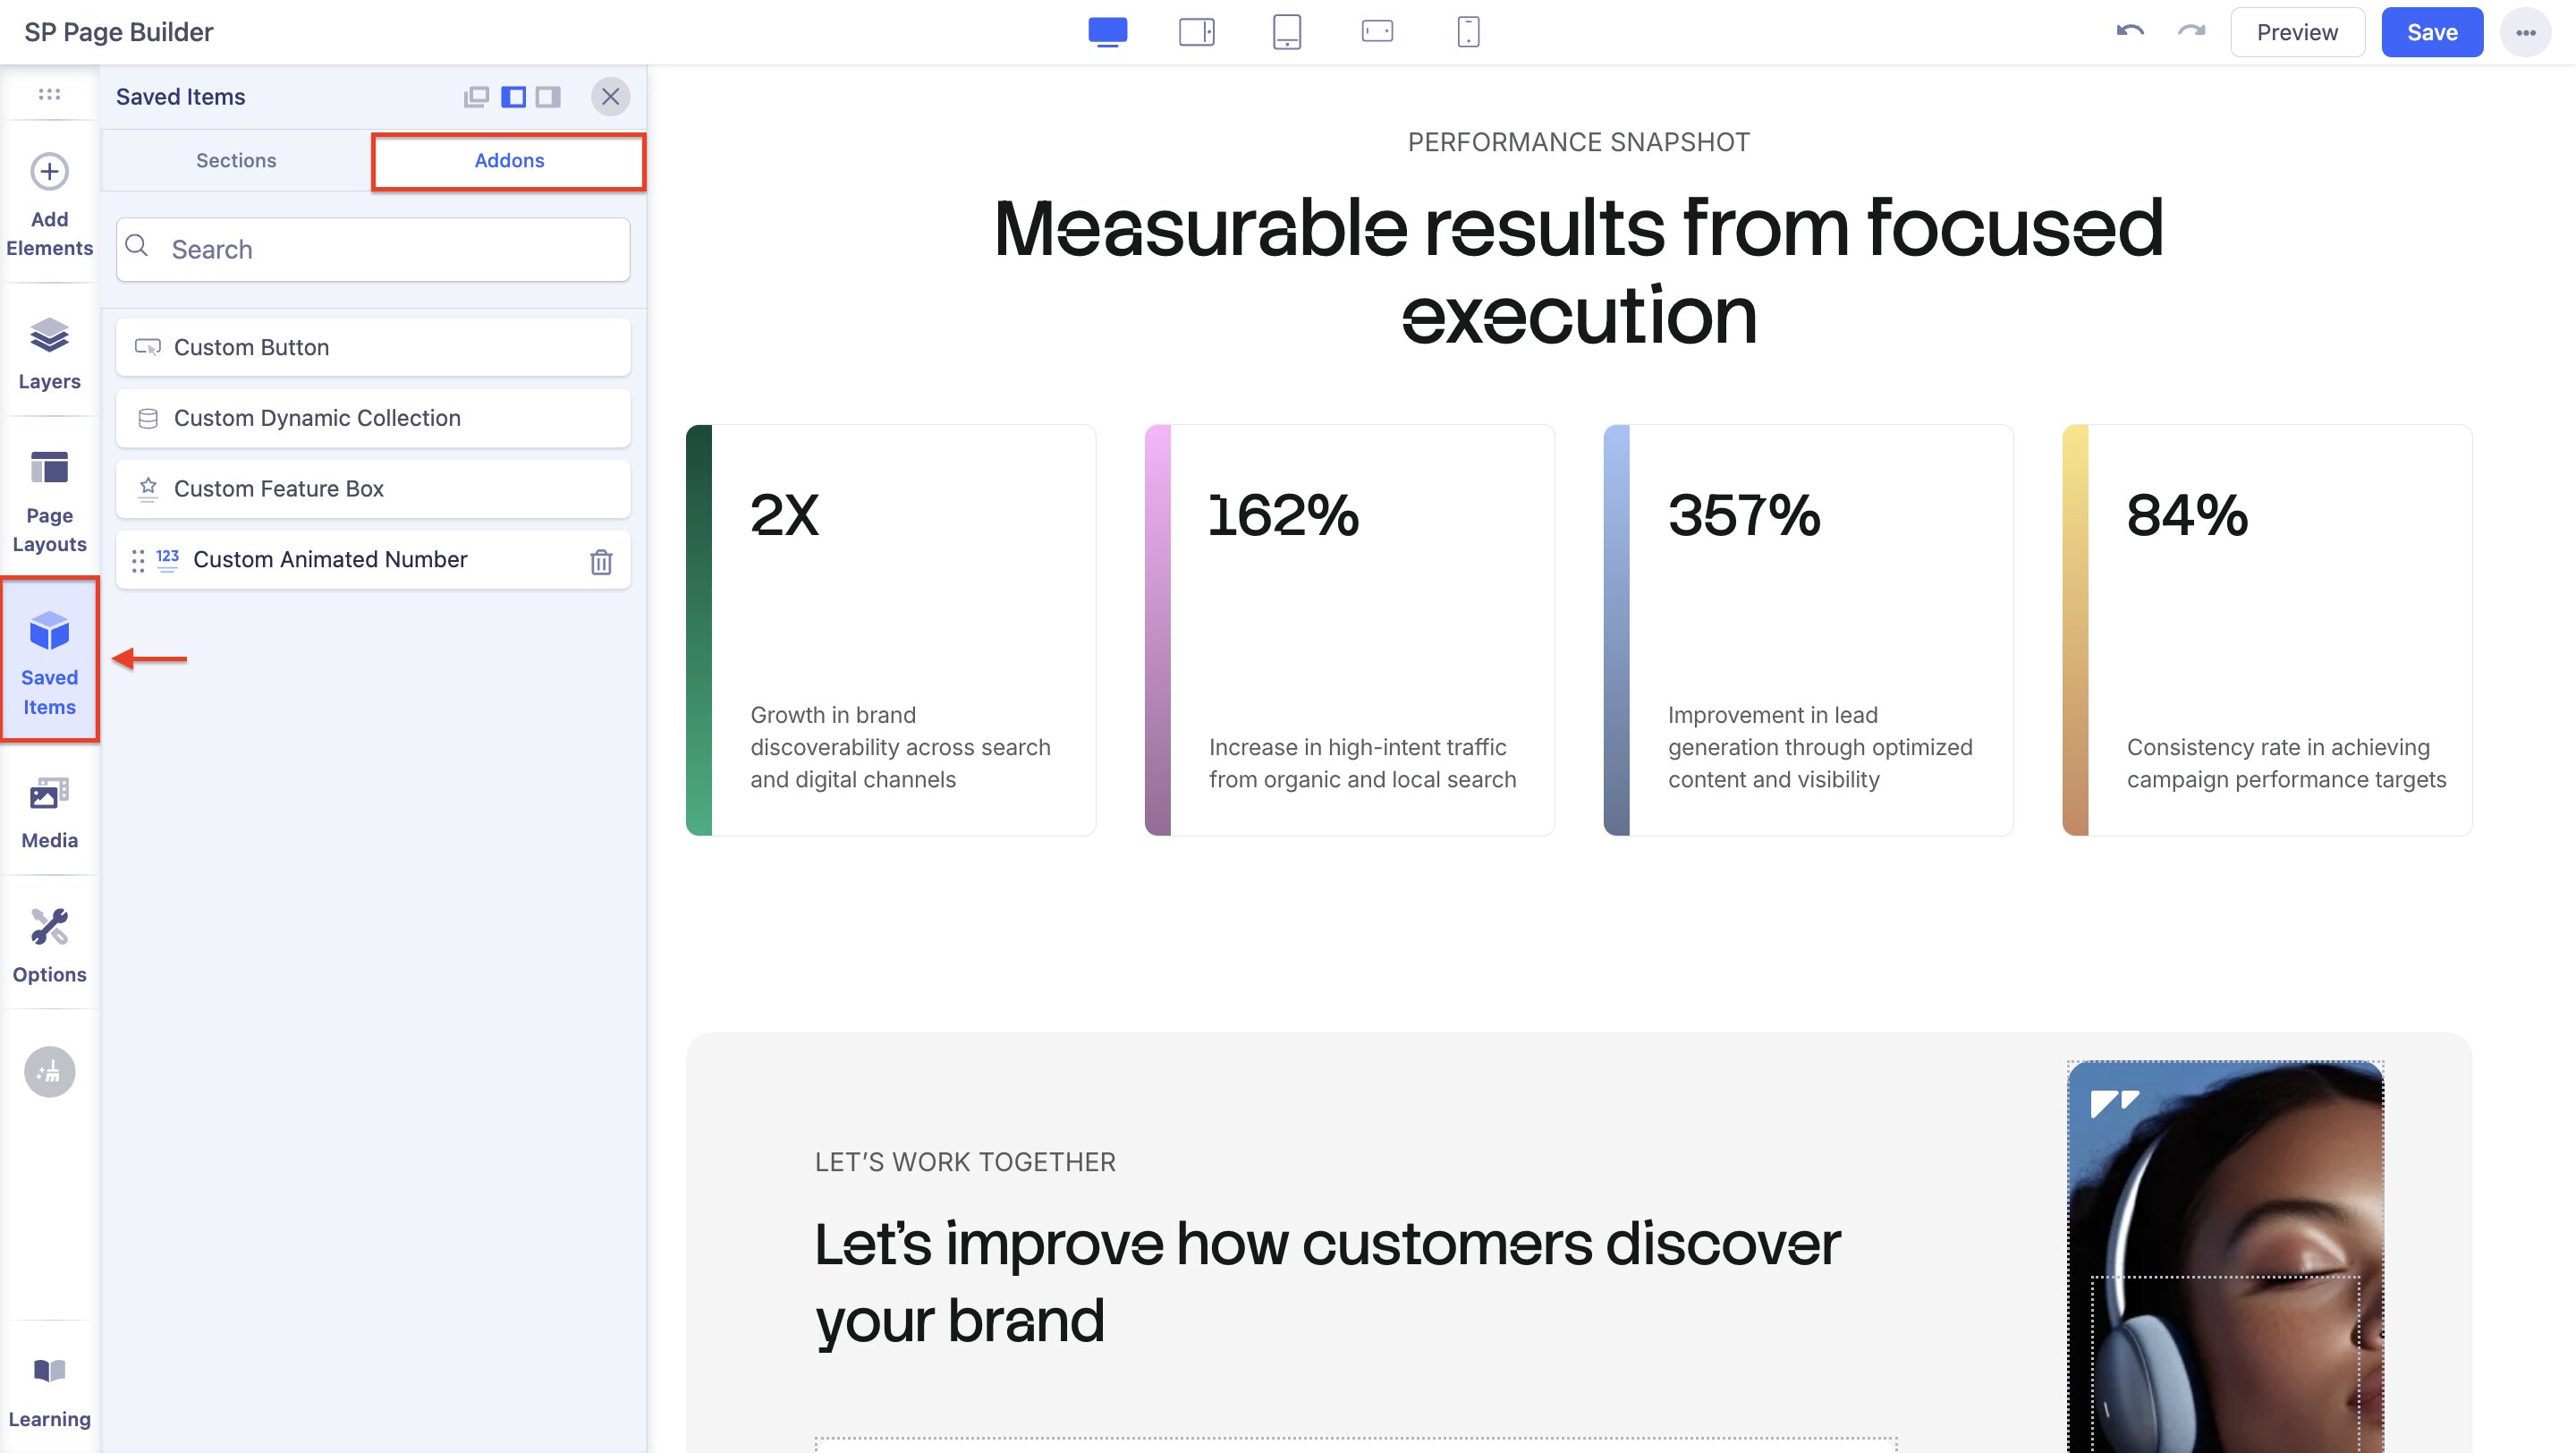Switch to tablet portrait view
The height and width of the screenshot is (1453, 2576).
(1286, 32)
